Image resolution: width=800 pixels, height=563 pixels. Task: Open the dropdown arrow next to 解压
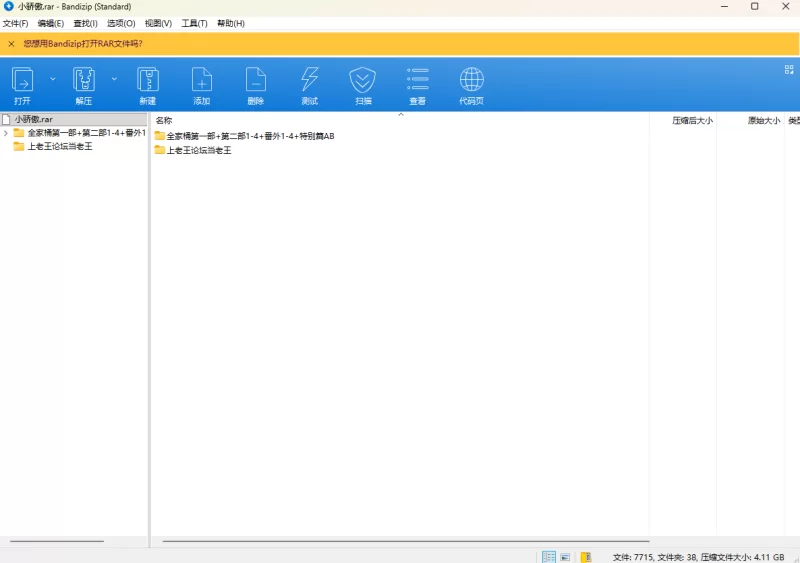pos(114,78)
